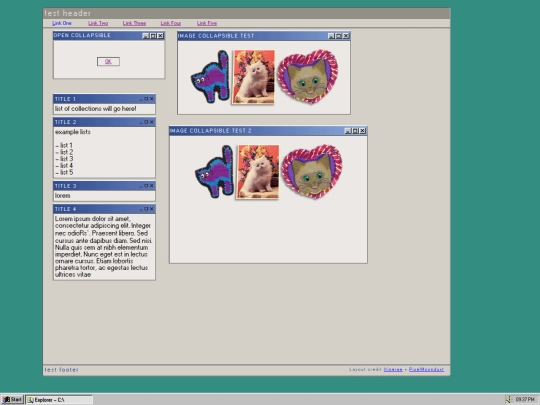540x405 pixels.
Task: Click the "example lists" text
Action: [73, 132]
